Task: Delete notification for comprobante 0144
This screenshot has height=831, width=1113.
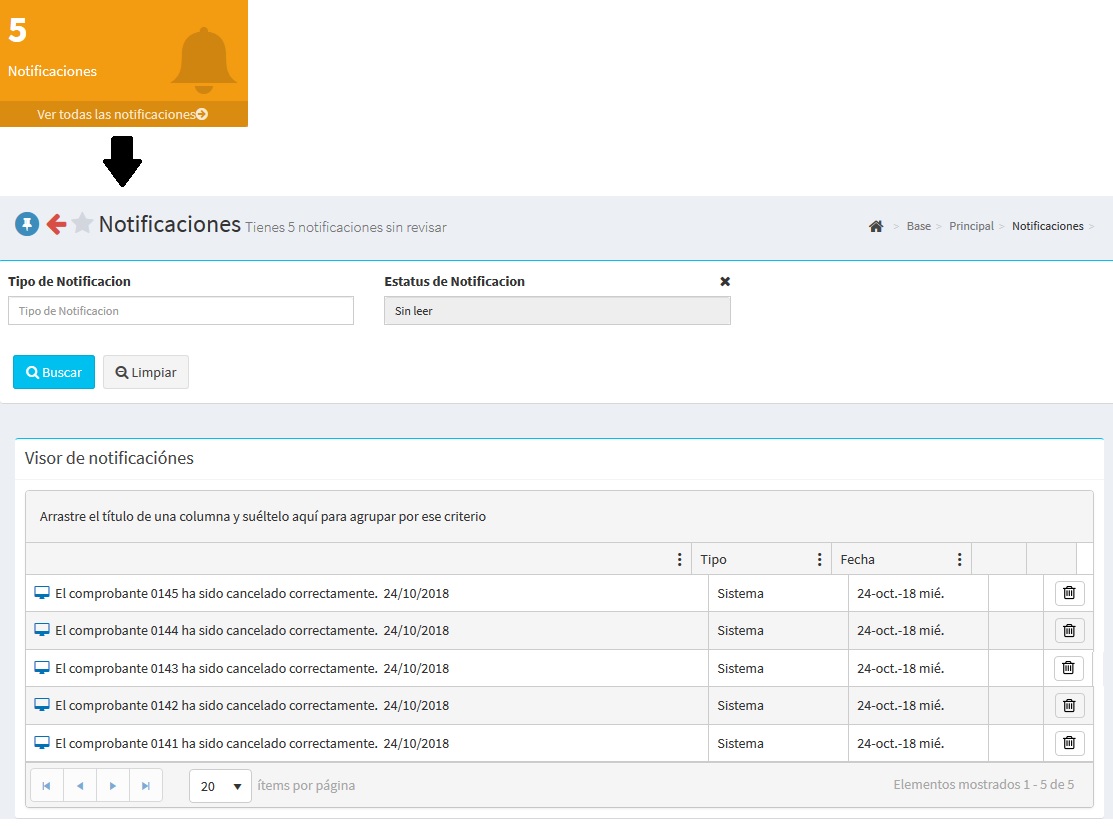Action: pyautogui.click(x=1069, y=630)
